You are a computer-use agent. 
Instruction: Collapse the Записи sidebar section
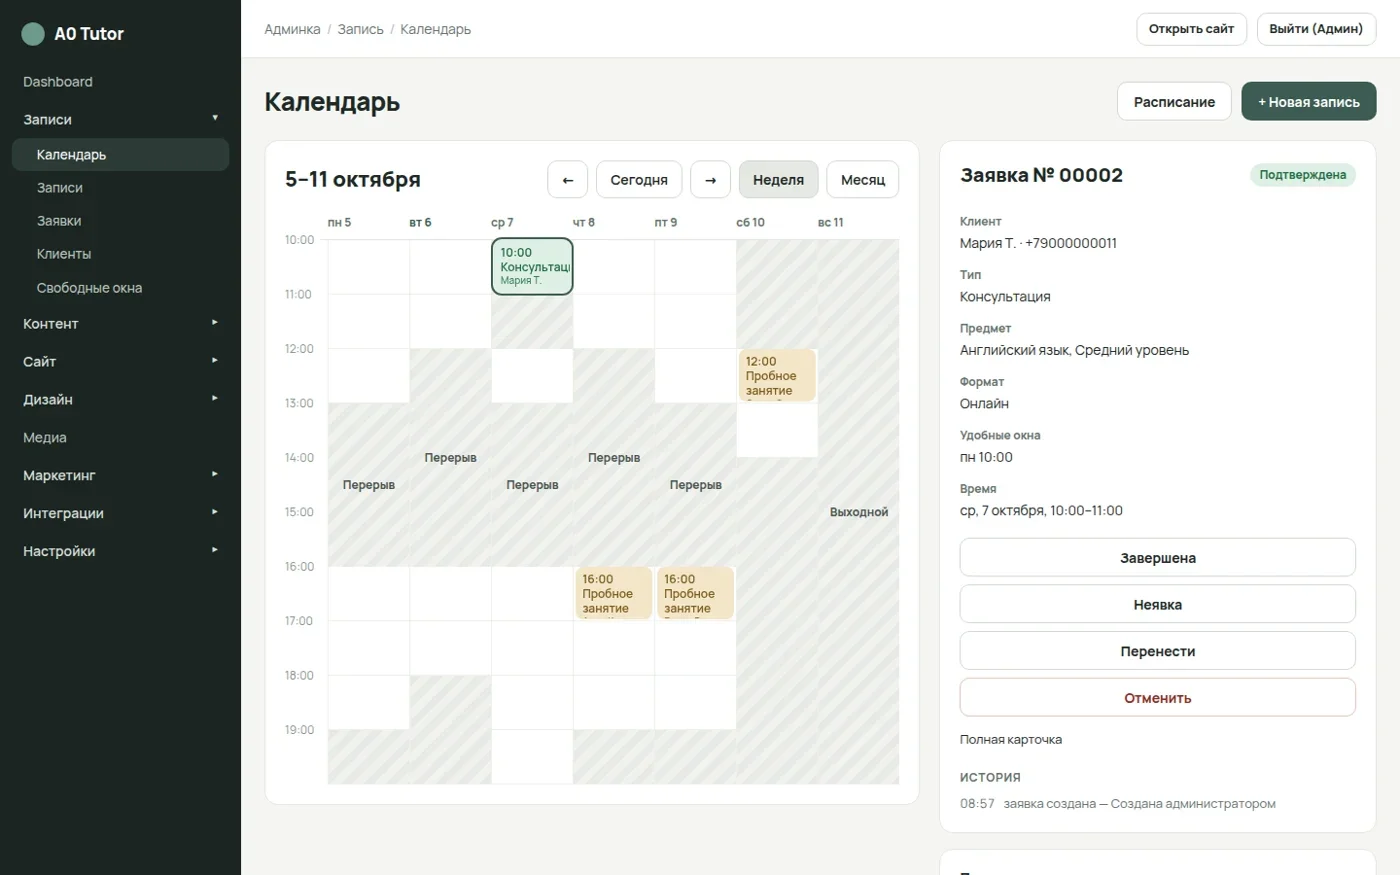[120, 119]
